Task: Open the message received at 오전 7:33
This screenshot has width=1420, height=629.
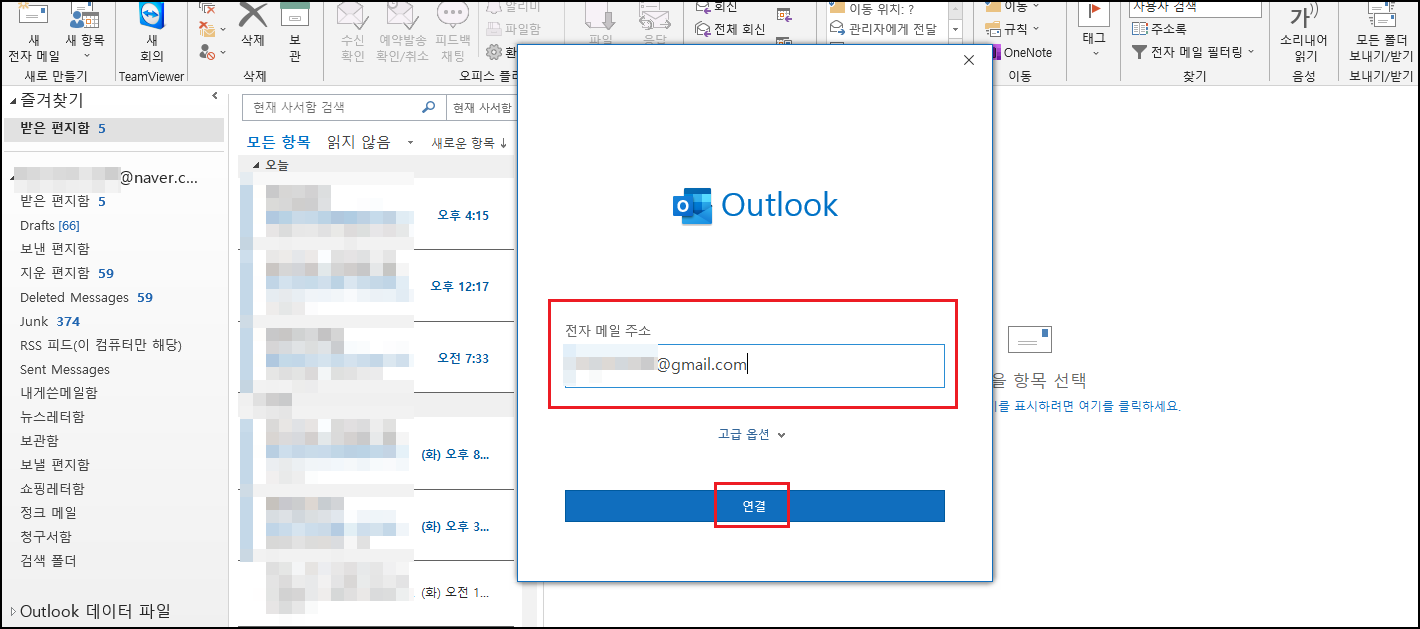Action: pos(377,358)
